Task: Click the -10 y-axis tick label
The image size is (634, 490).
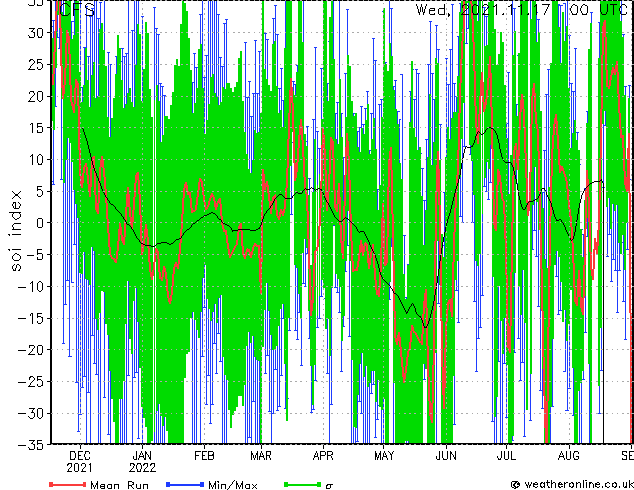Action: point(31,287)
